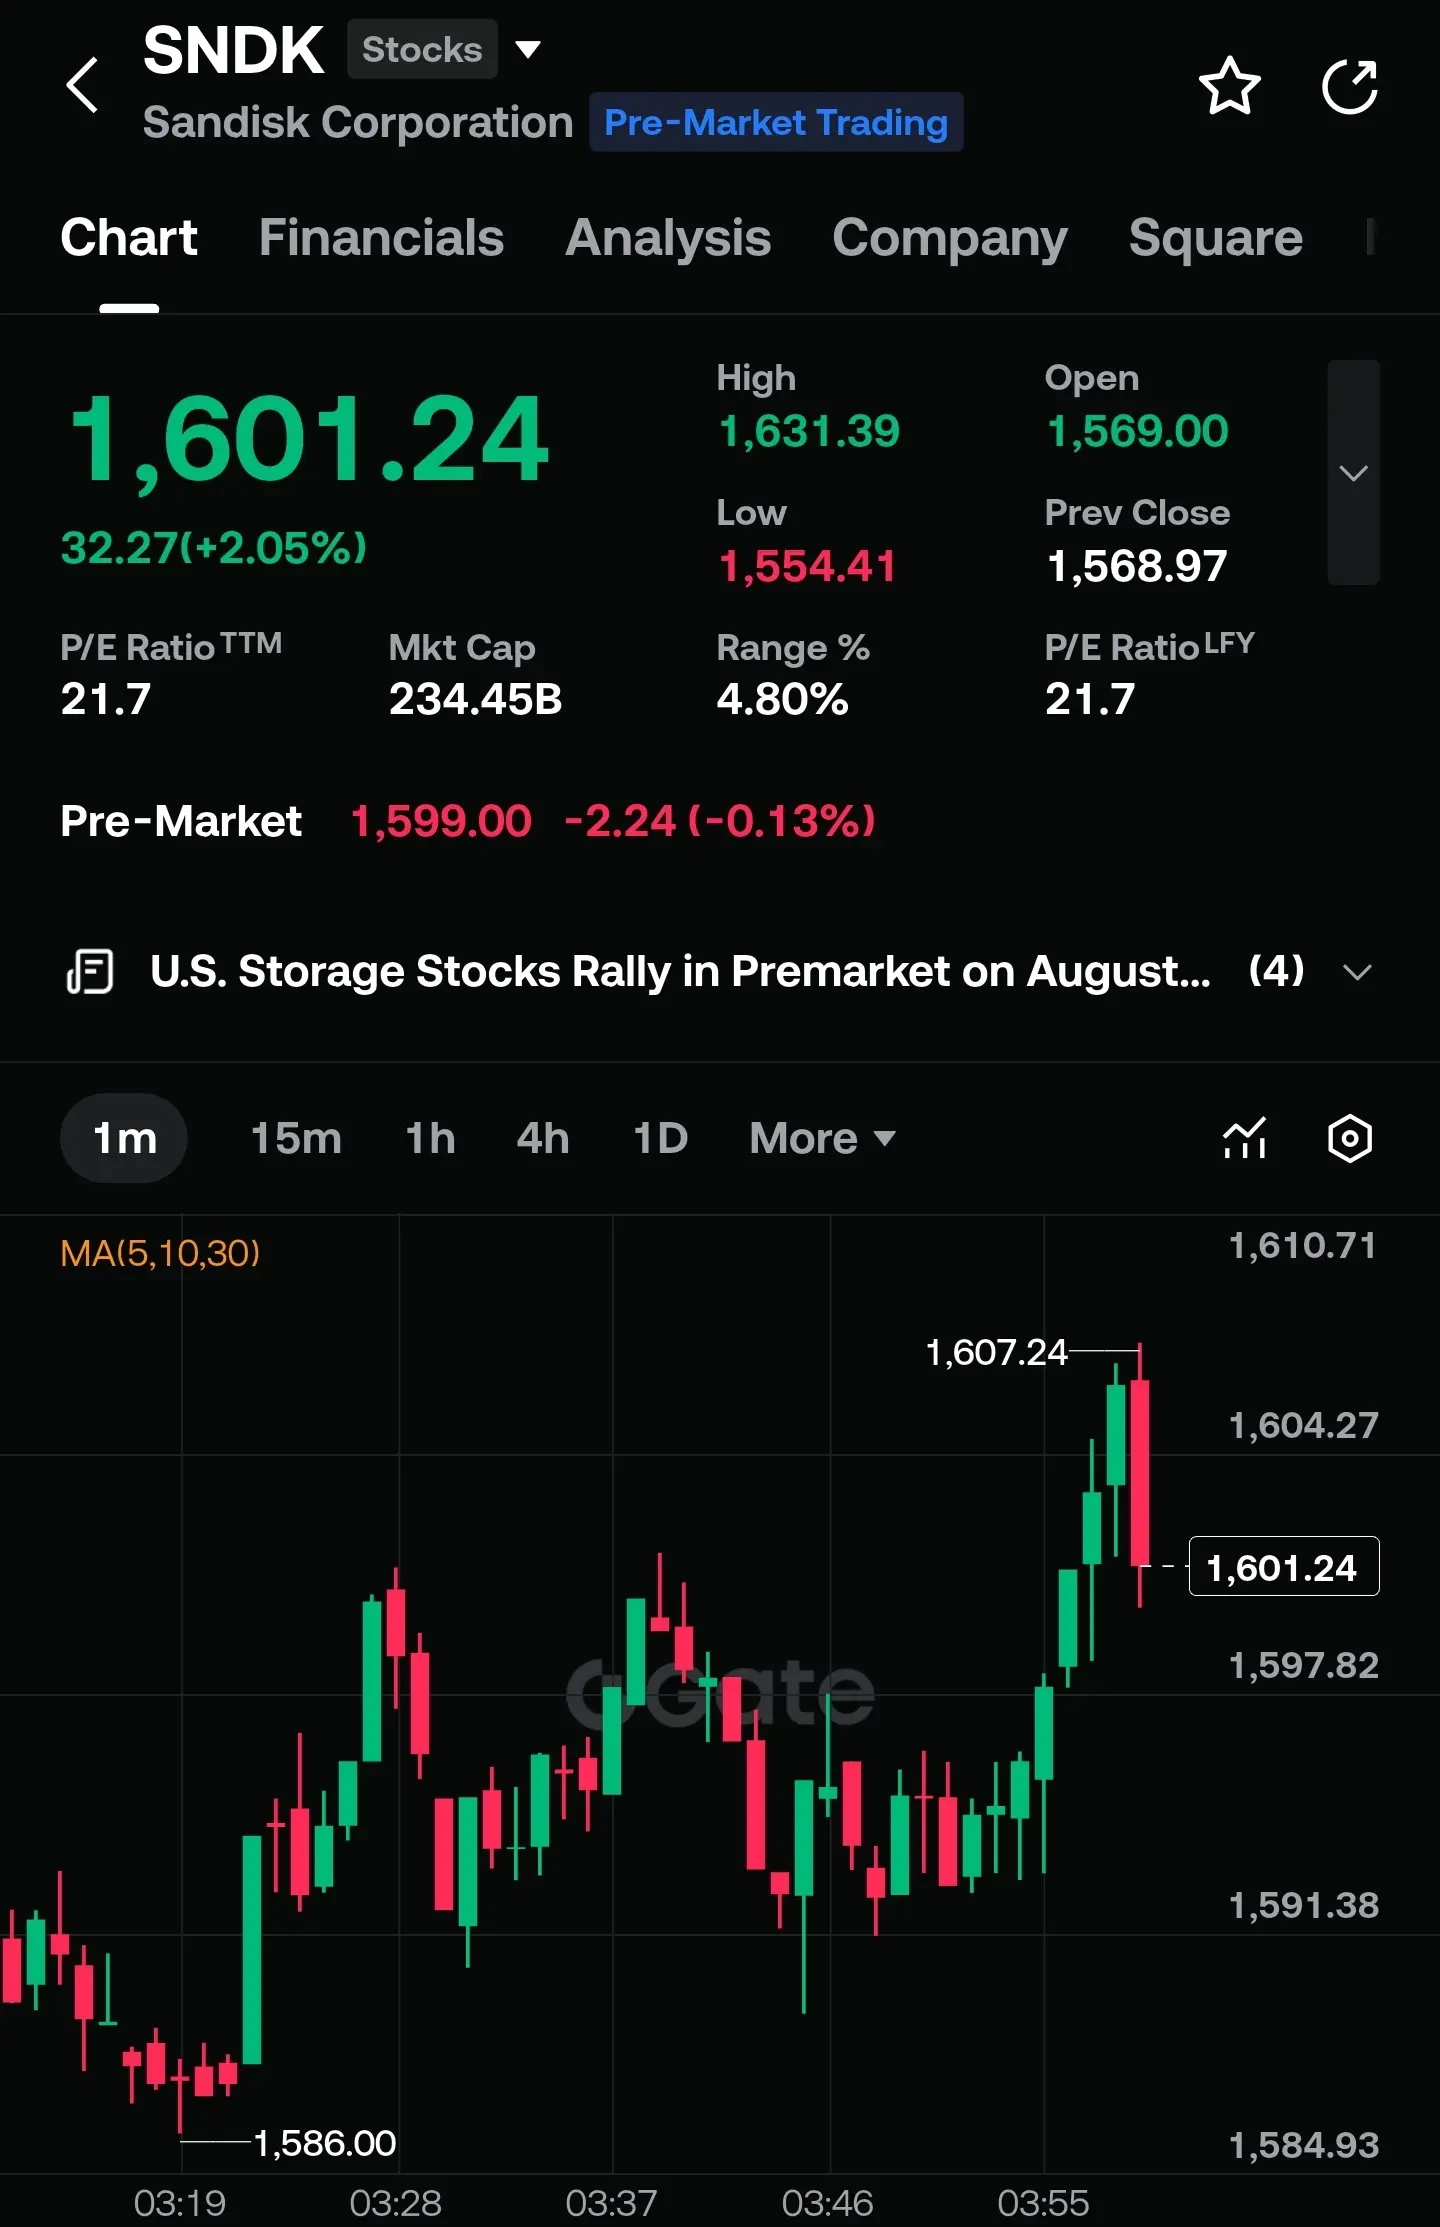
Task: Tap the news document icon
Action: pos(90,971)
